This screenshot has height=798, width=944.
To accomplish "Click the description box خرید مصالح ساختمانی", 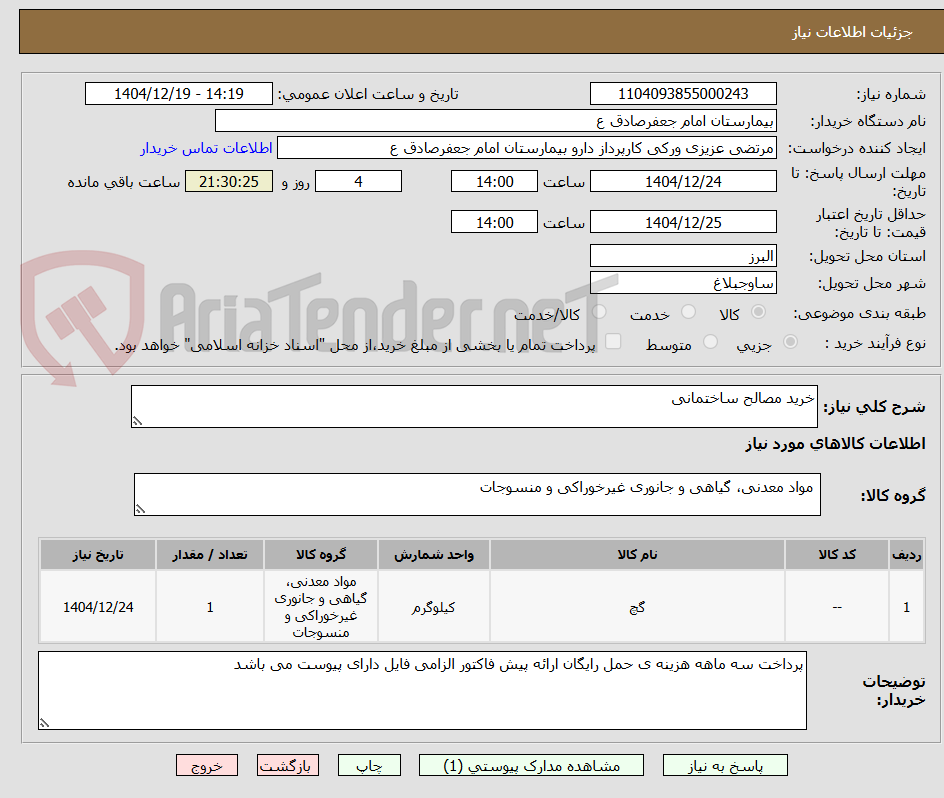I will coord(474,407).
